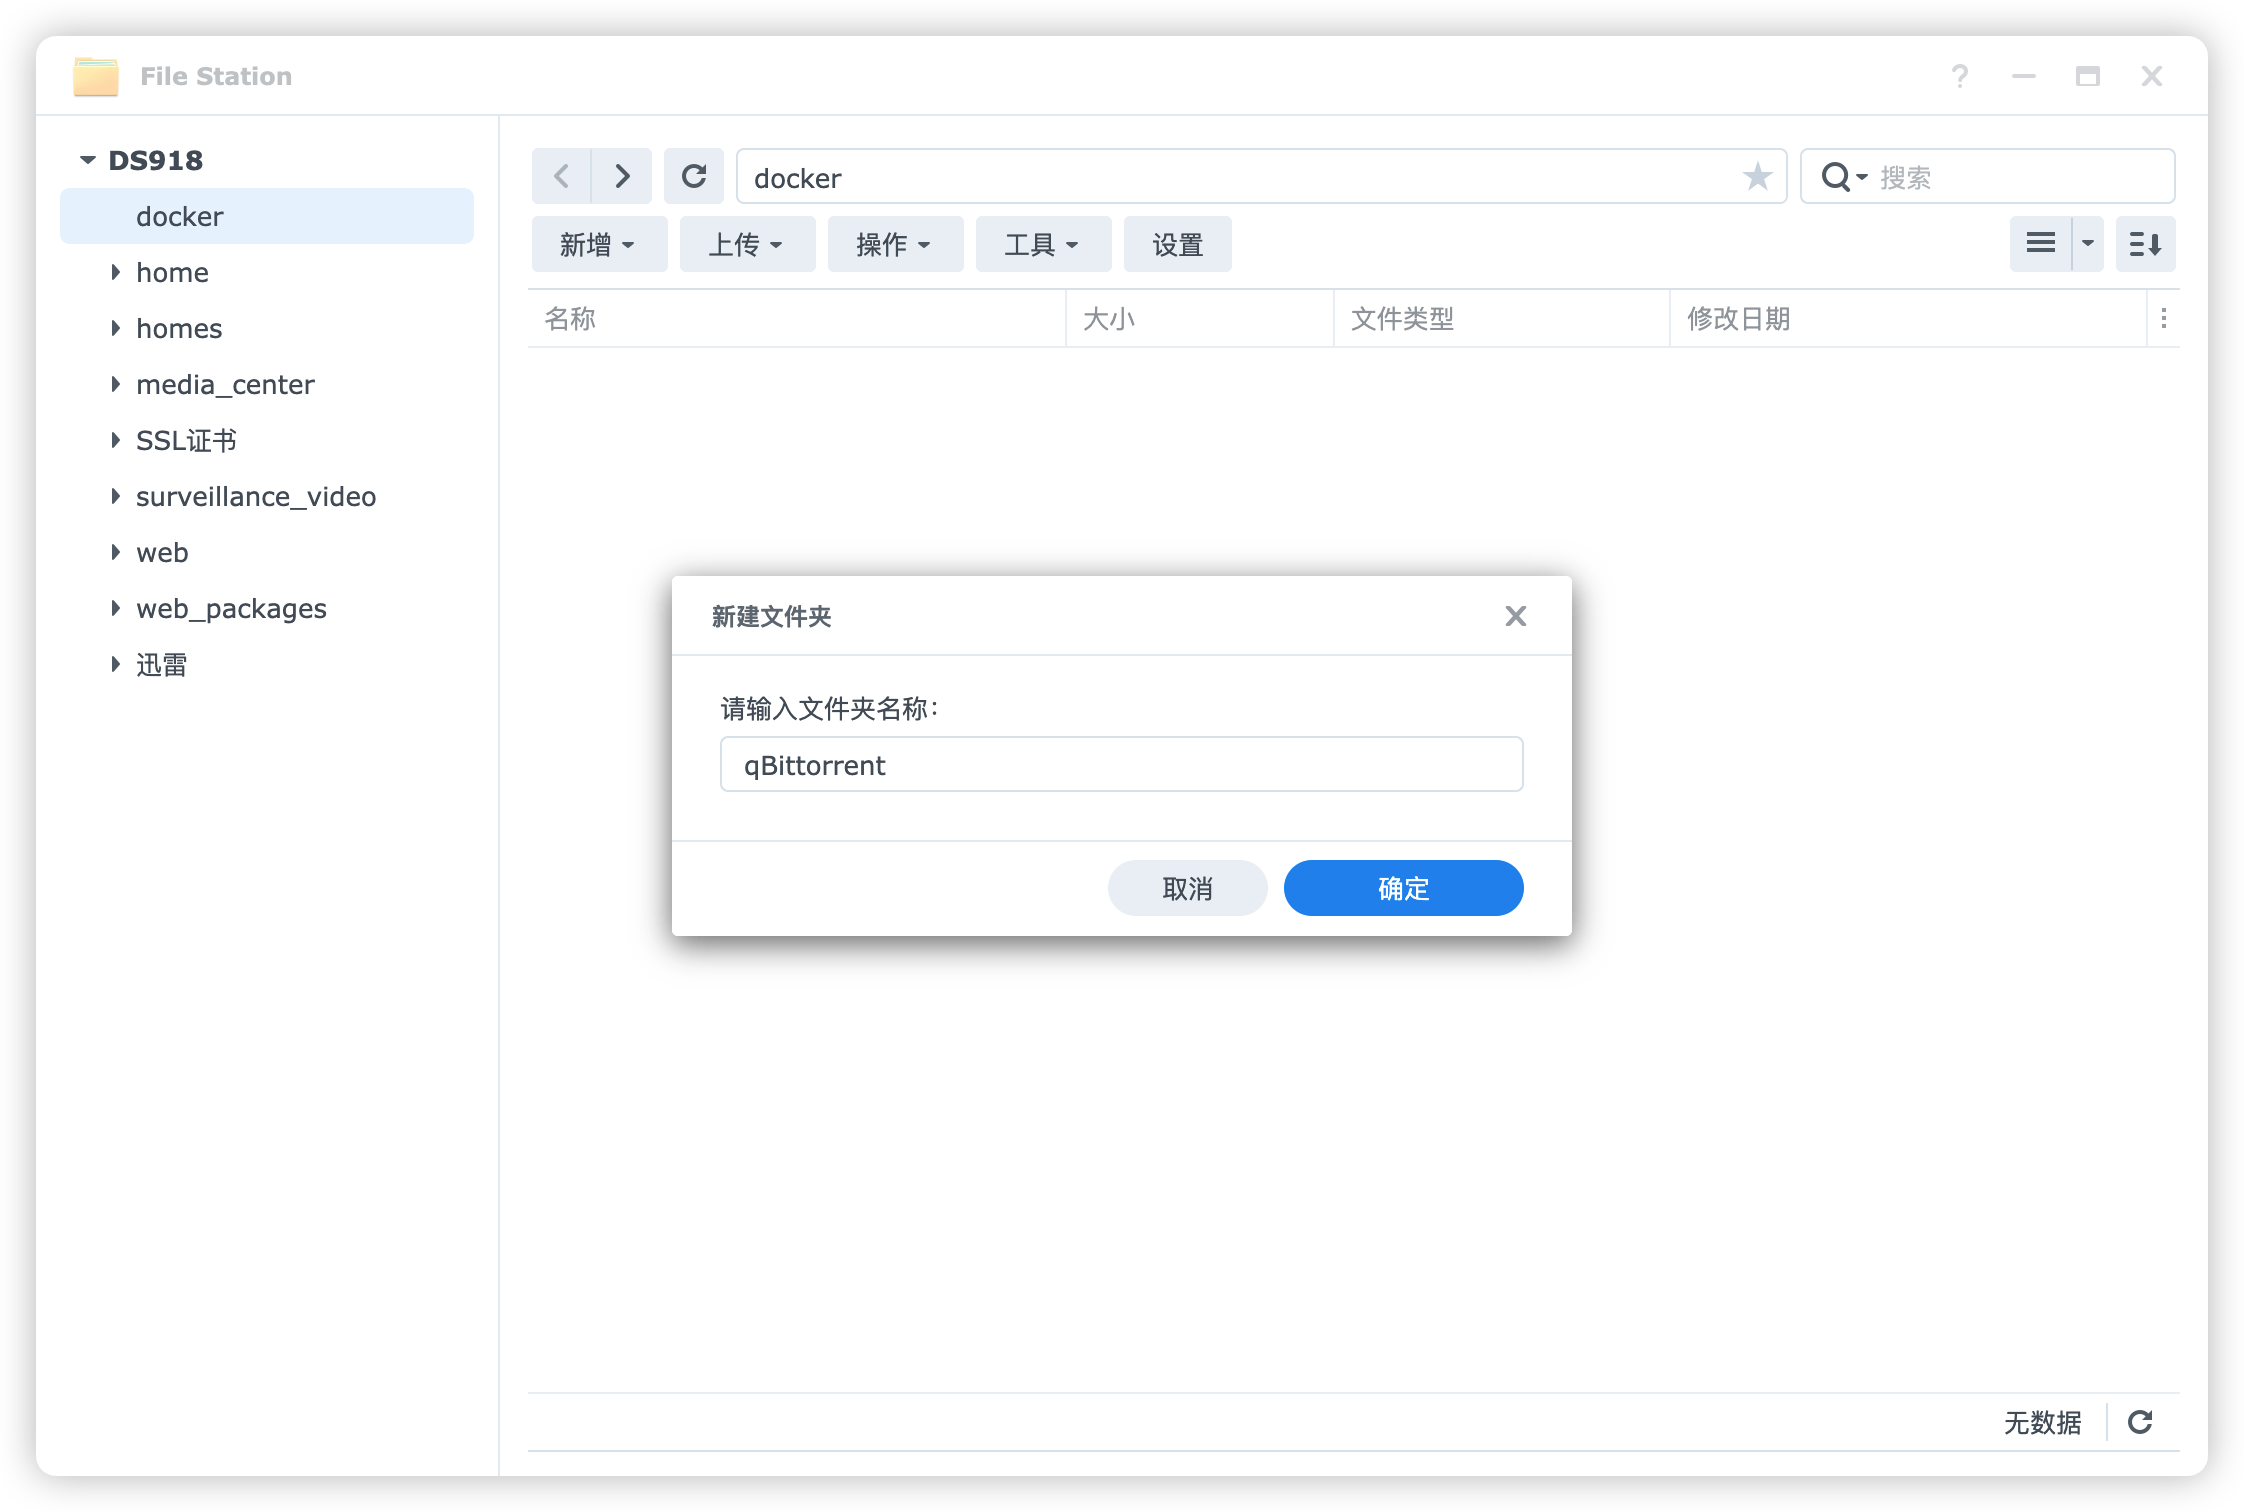Confirm folder creation with 确定
This screenshot has width=2244, height=1512.
coord(1403,888)
